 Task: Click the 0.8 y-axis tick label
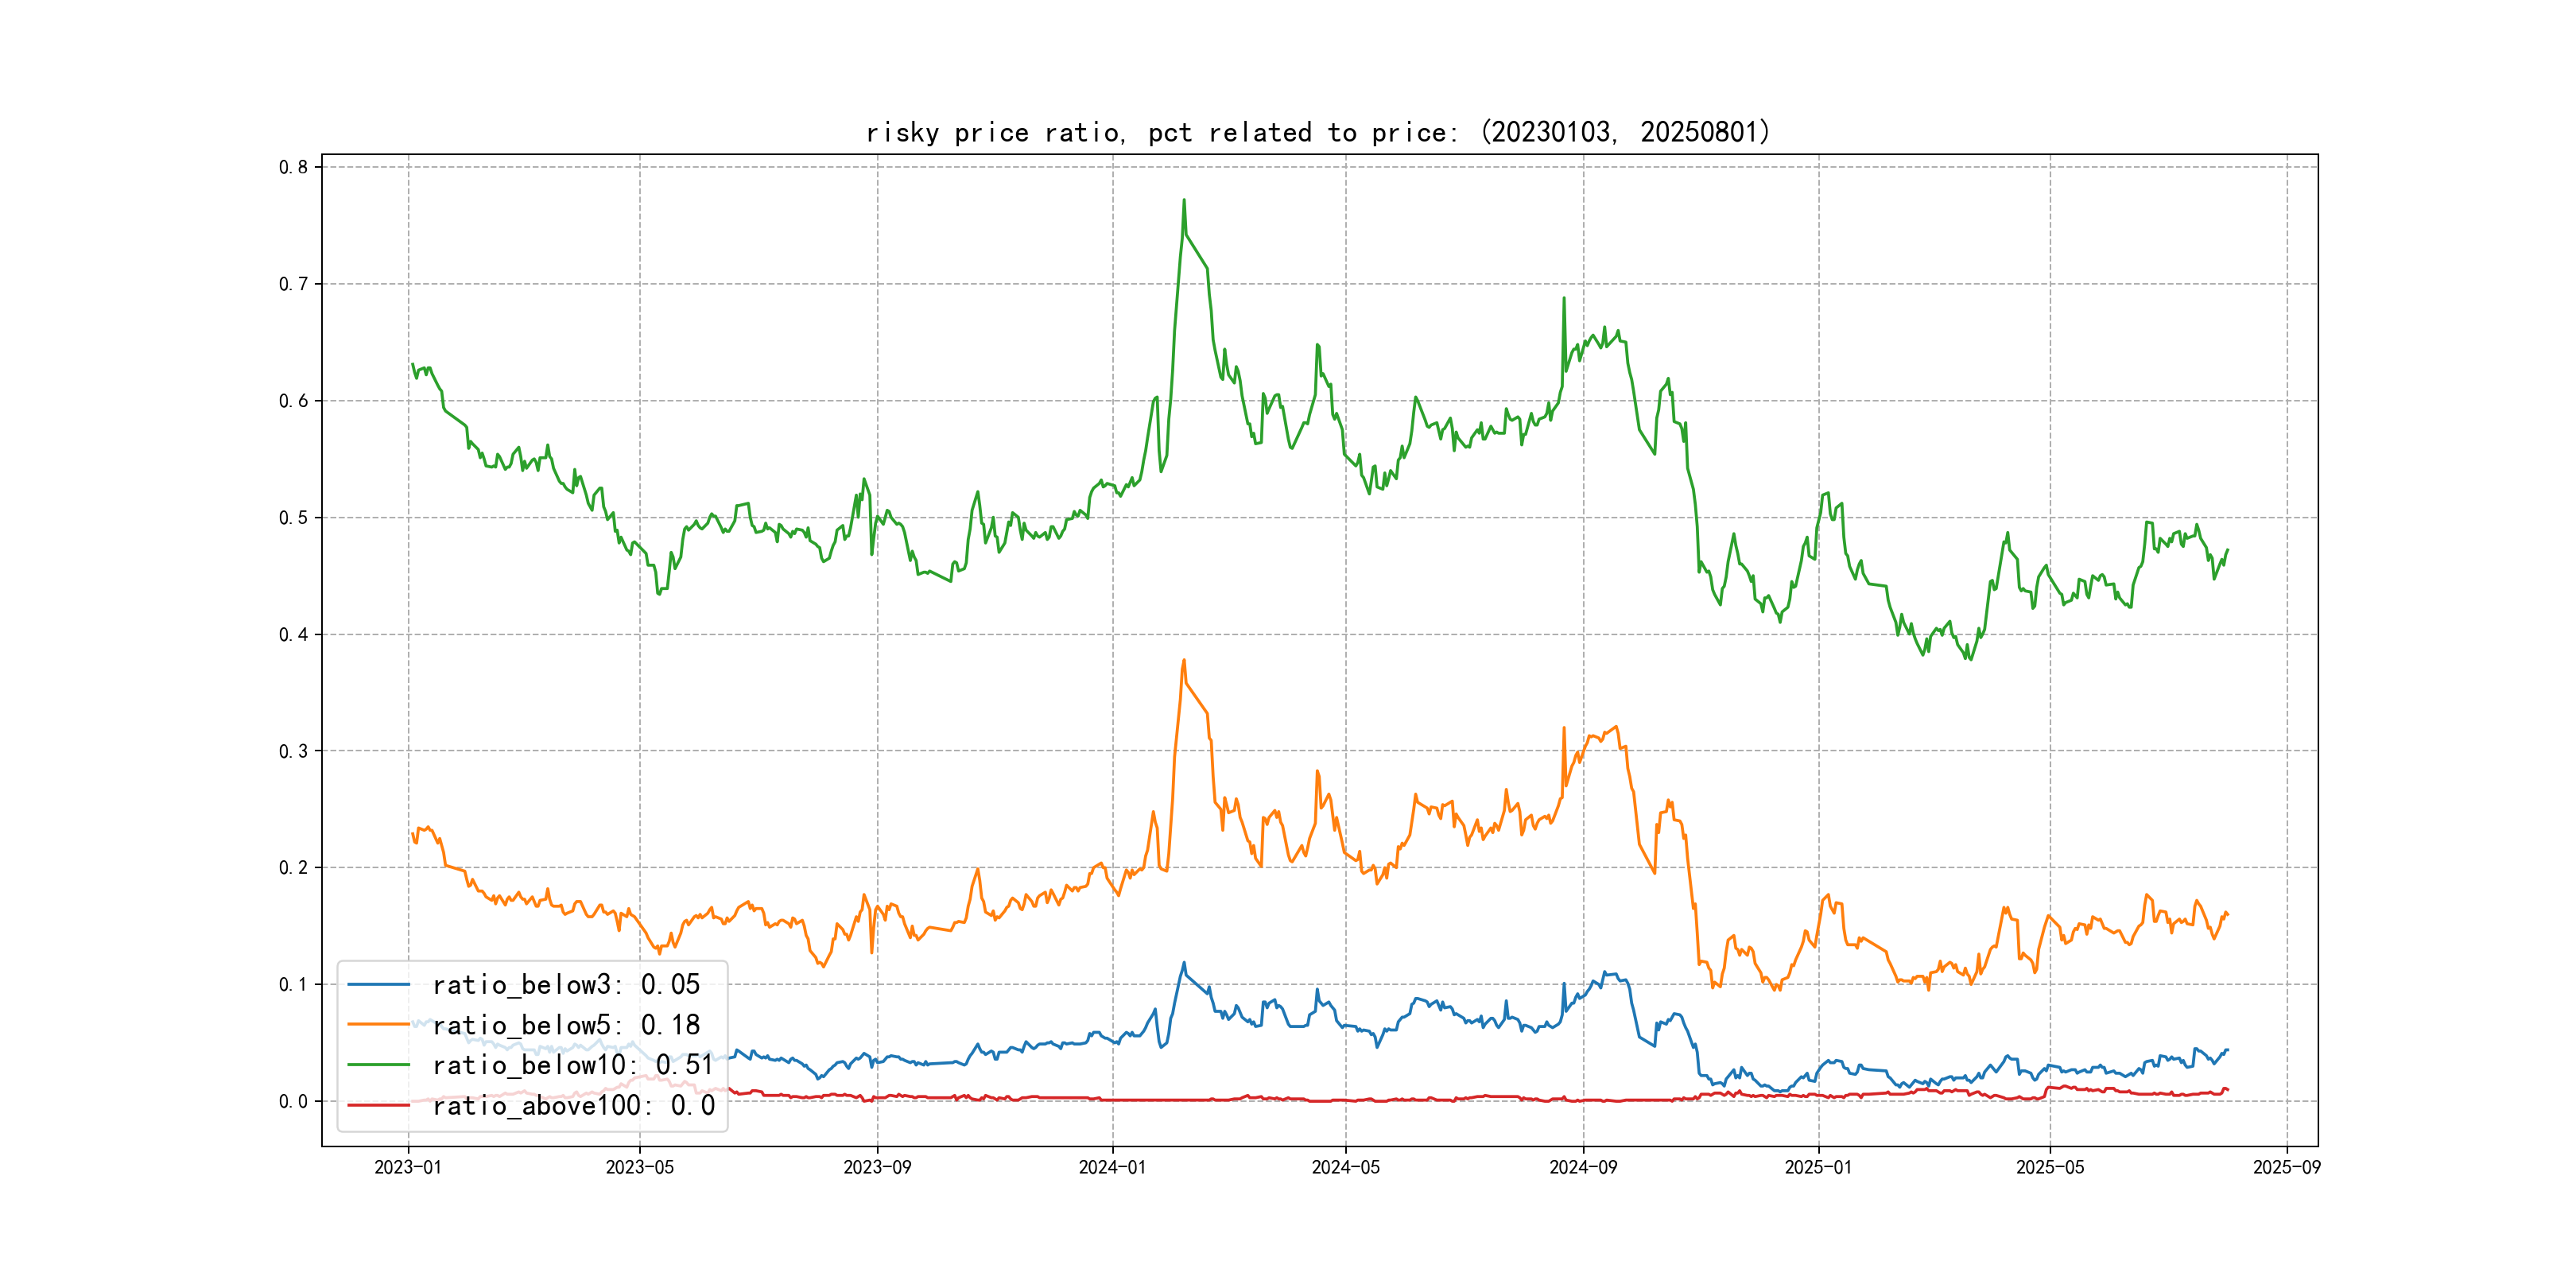coord(293,167)
